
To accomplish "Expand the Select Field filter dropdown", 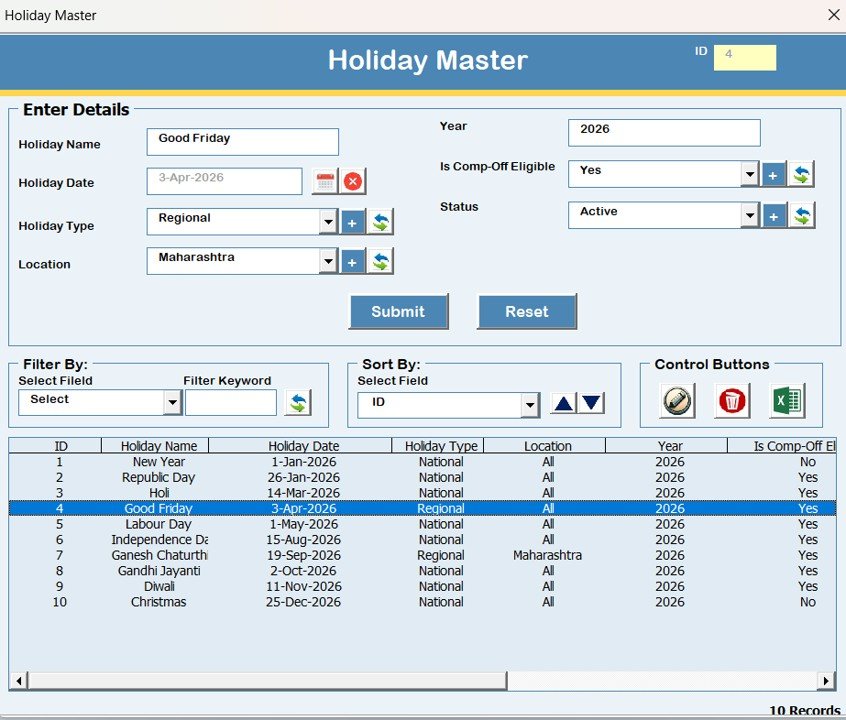I will click(170, 401).
